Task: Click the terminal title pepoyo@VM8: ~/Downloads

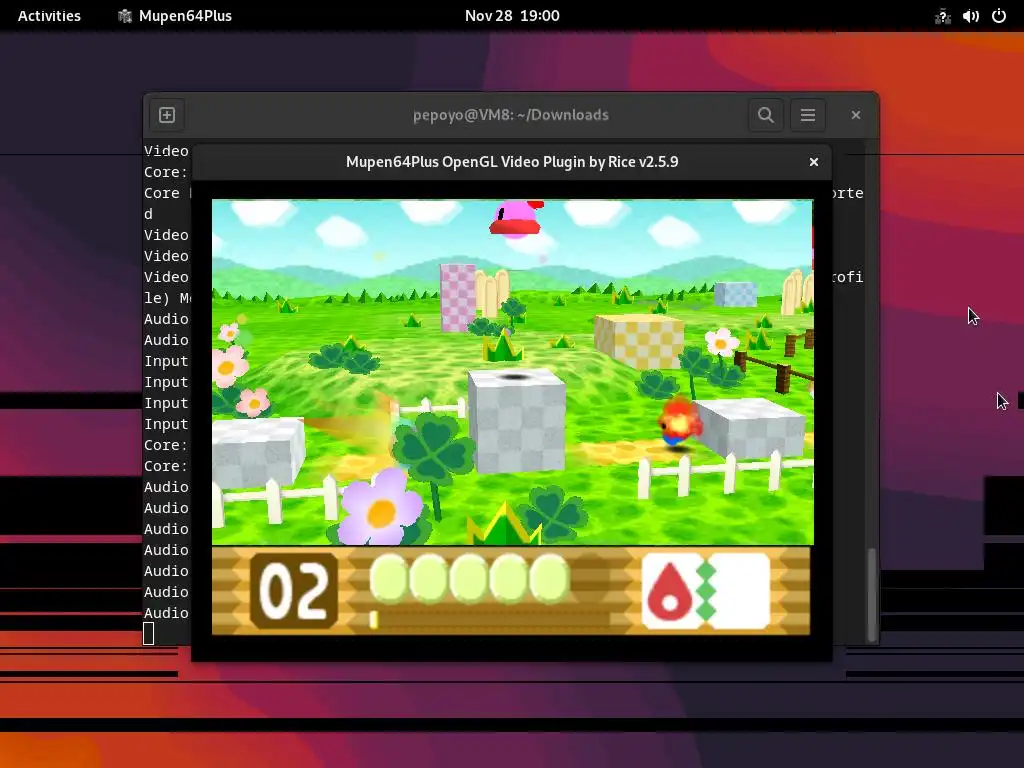Action: pyautogui.click(x=511, y=115)
